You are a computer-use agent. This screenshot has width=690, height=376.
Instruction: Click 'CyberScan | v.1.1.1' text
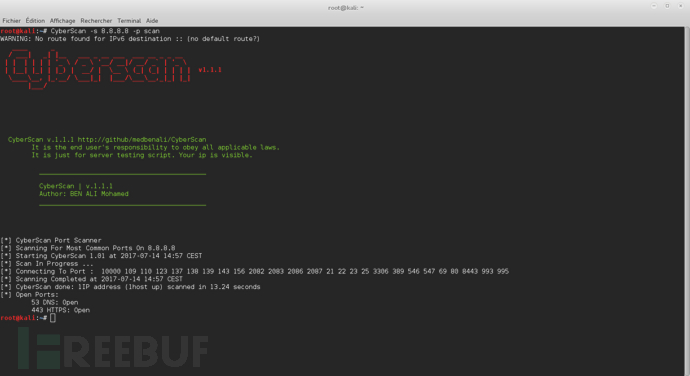coord(76,186)
